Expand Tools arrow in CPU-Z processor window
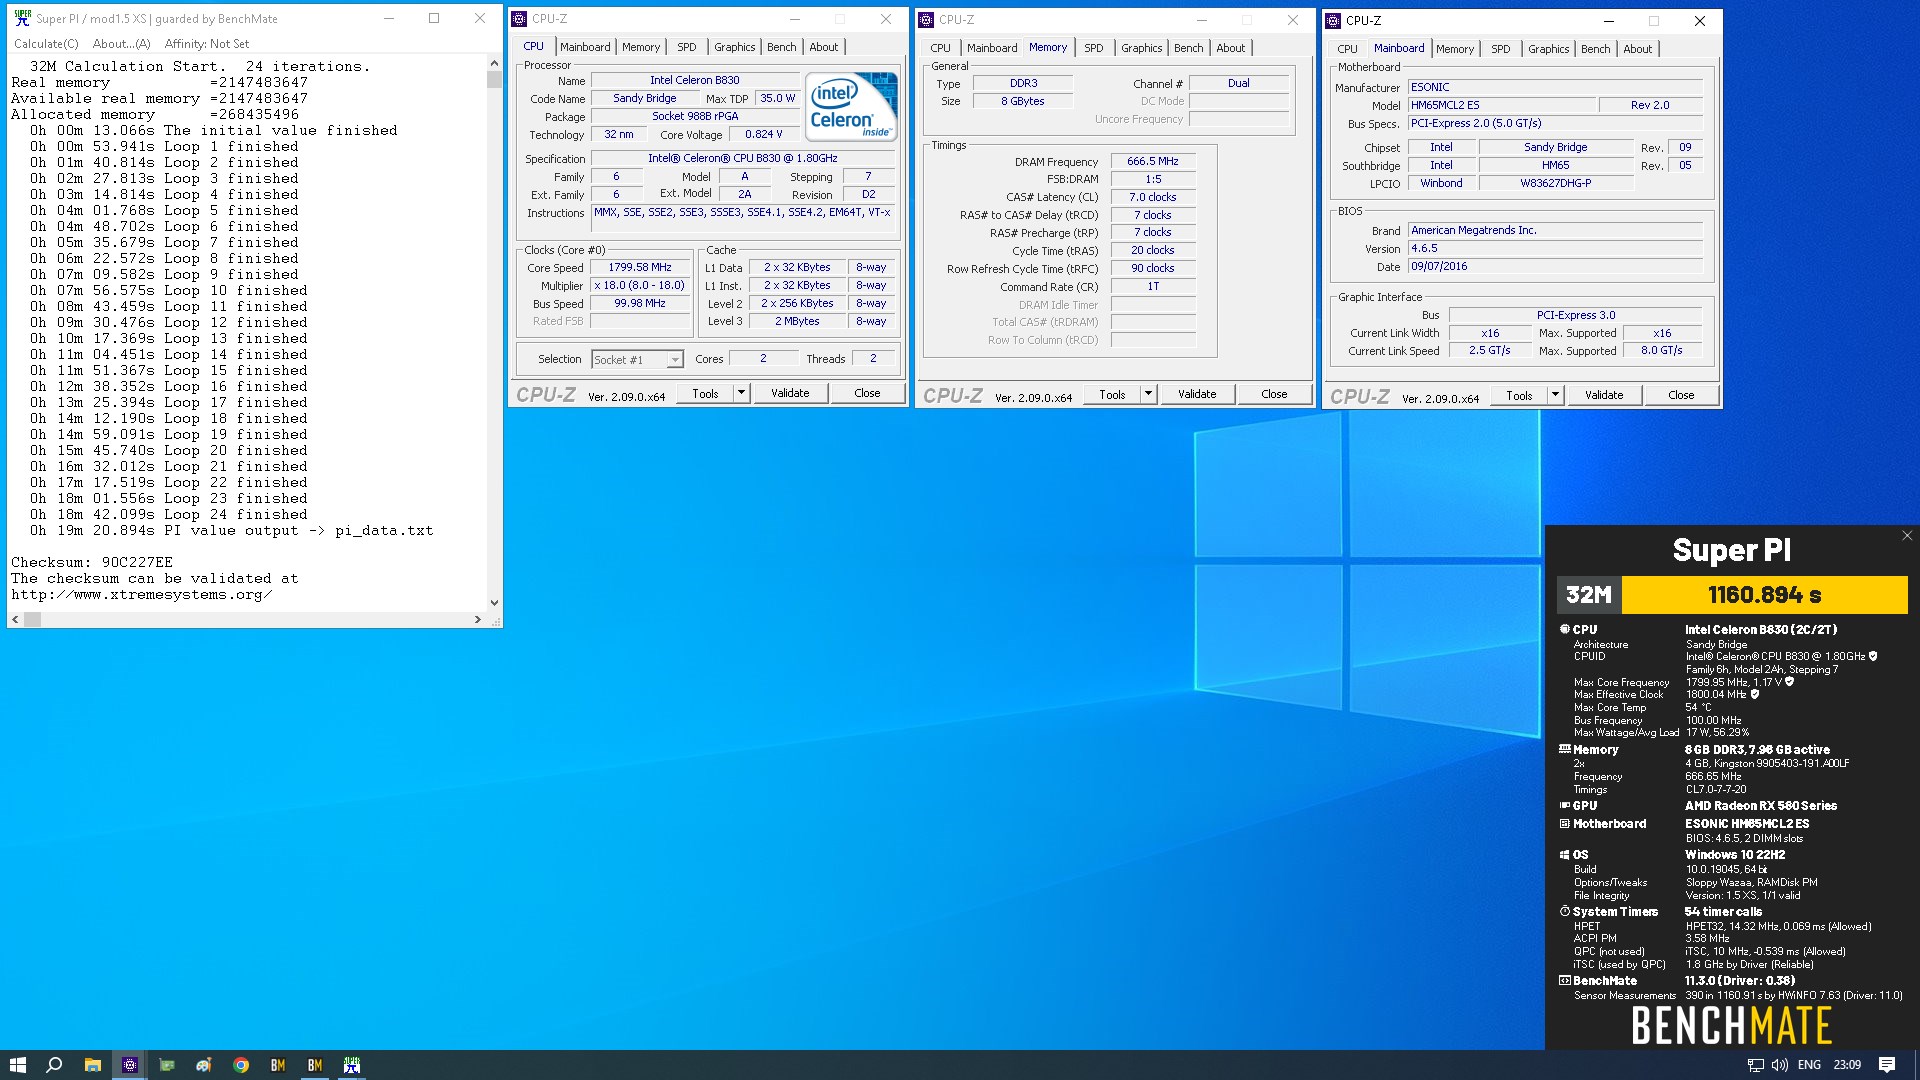Viewport: 1920px width, 1080px height. point(741,393)
